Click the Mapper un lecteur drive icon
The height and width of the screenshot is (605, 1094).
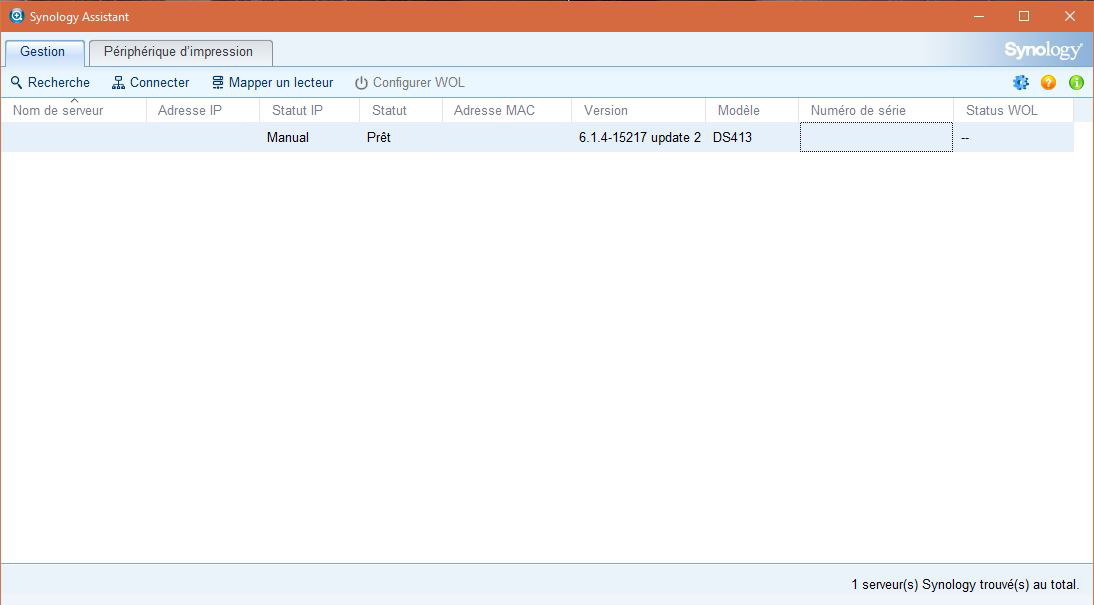pyautogui.click(x=218, y=83)
